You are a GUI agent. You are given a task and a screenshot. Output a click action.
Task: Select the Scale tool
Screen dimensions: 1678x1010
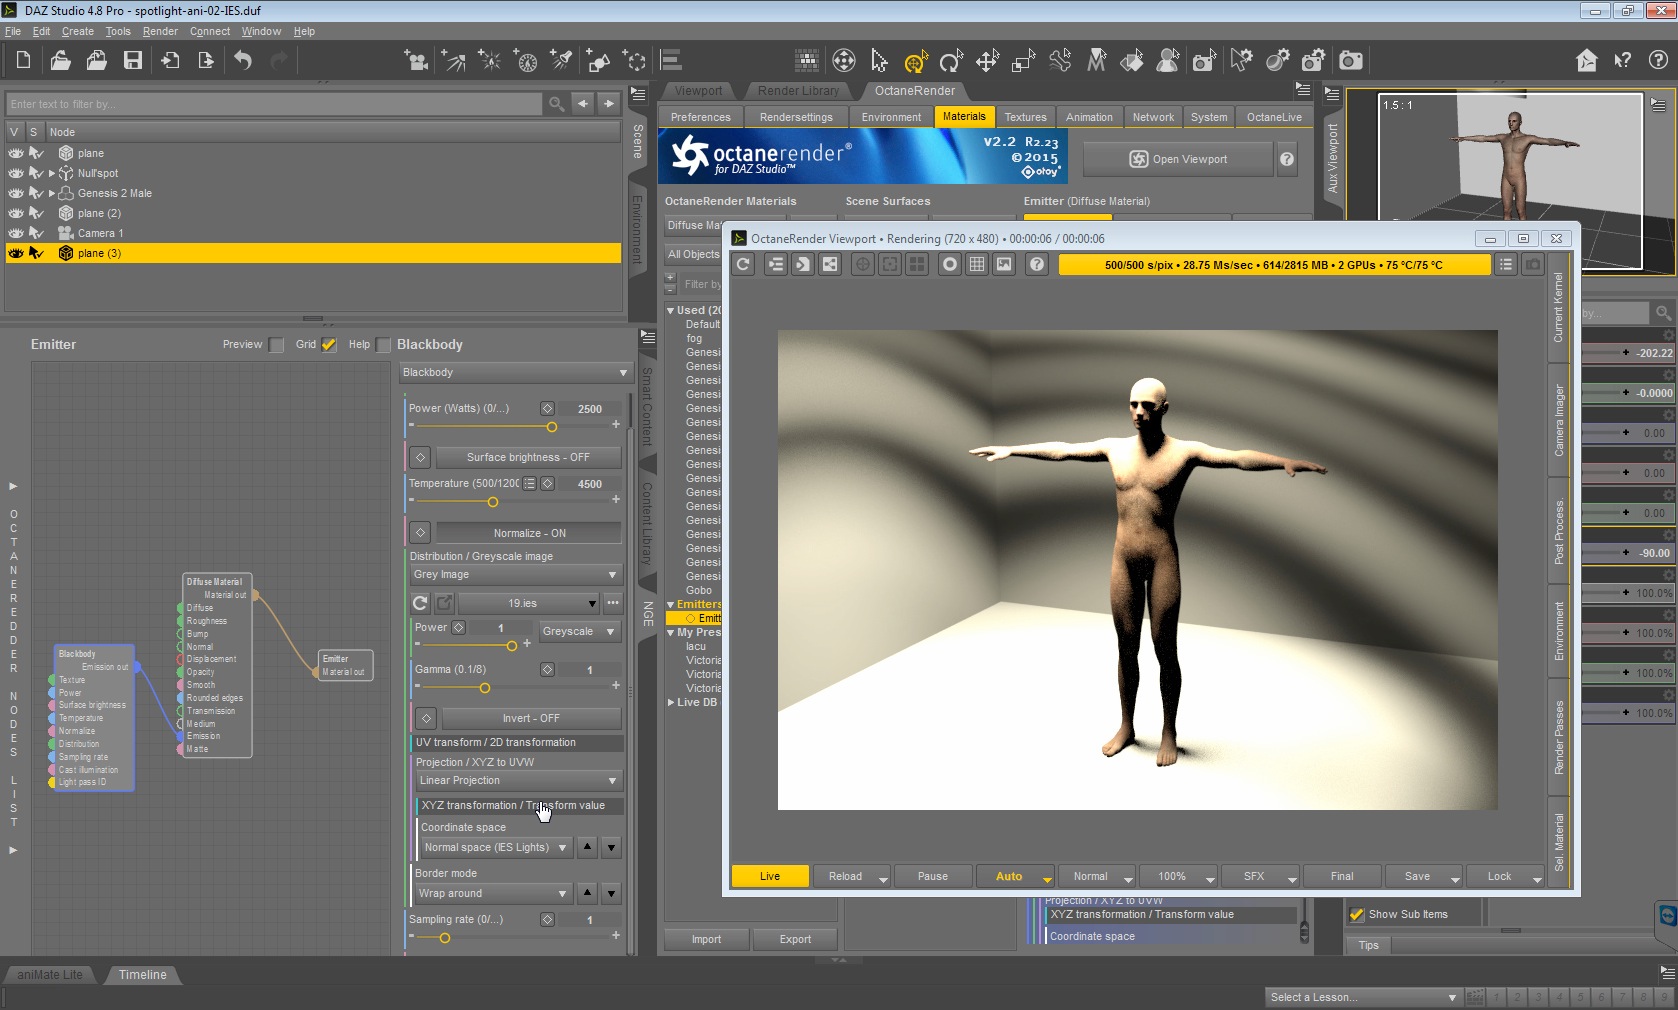(x=1023, y=60)
